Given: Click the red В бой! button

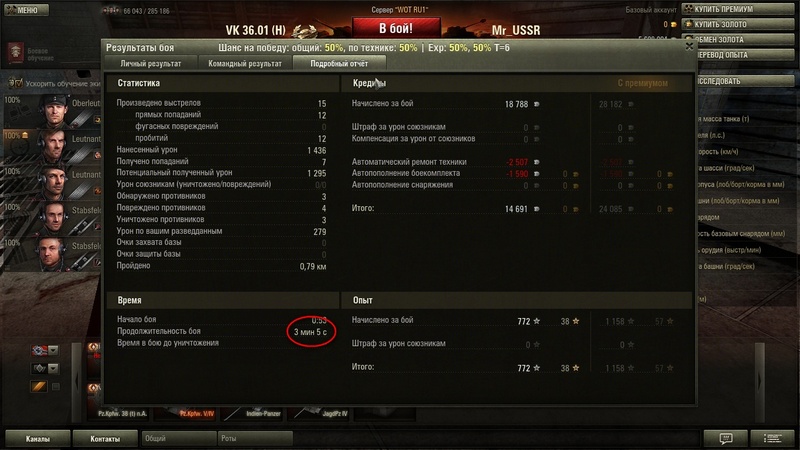Looking at the screenshot, I should coord(396,29).
